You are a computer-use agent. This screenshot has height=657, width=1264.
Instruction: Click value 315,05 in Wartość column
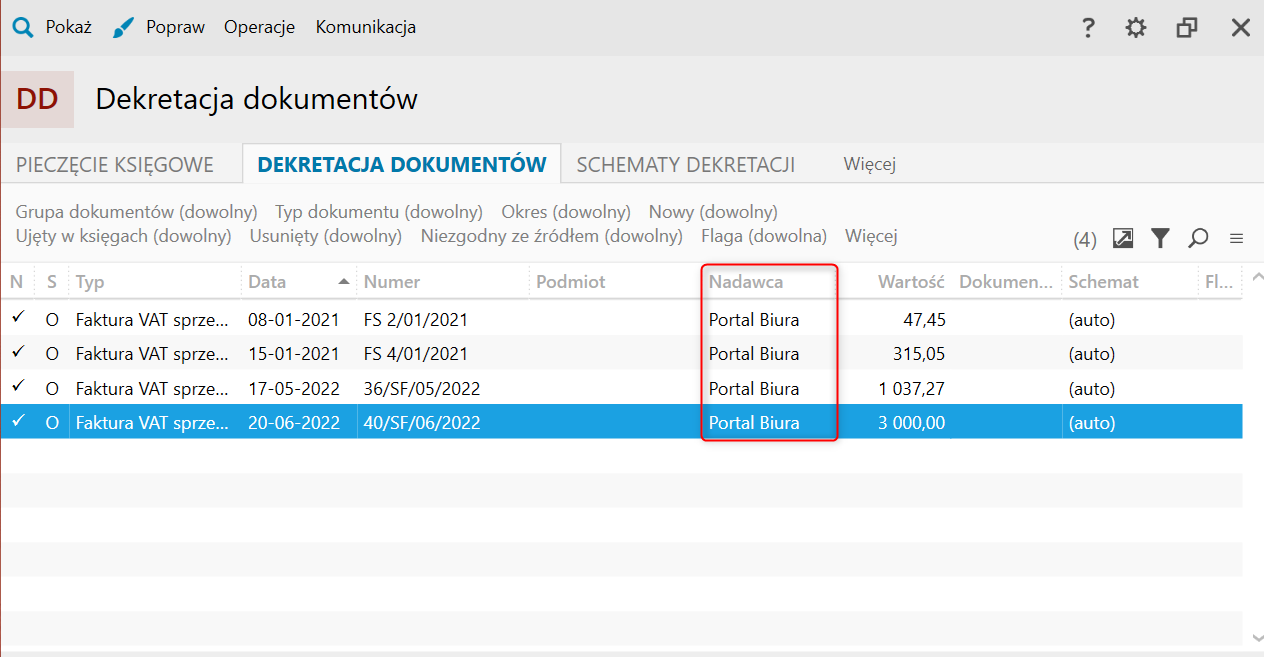point(917,354)
